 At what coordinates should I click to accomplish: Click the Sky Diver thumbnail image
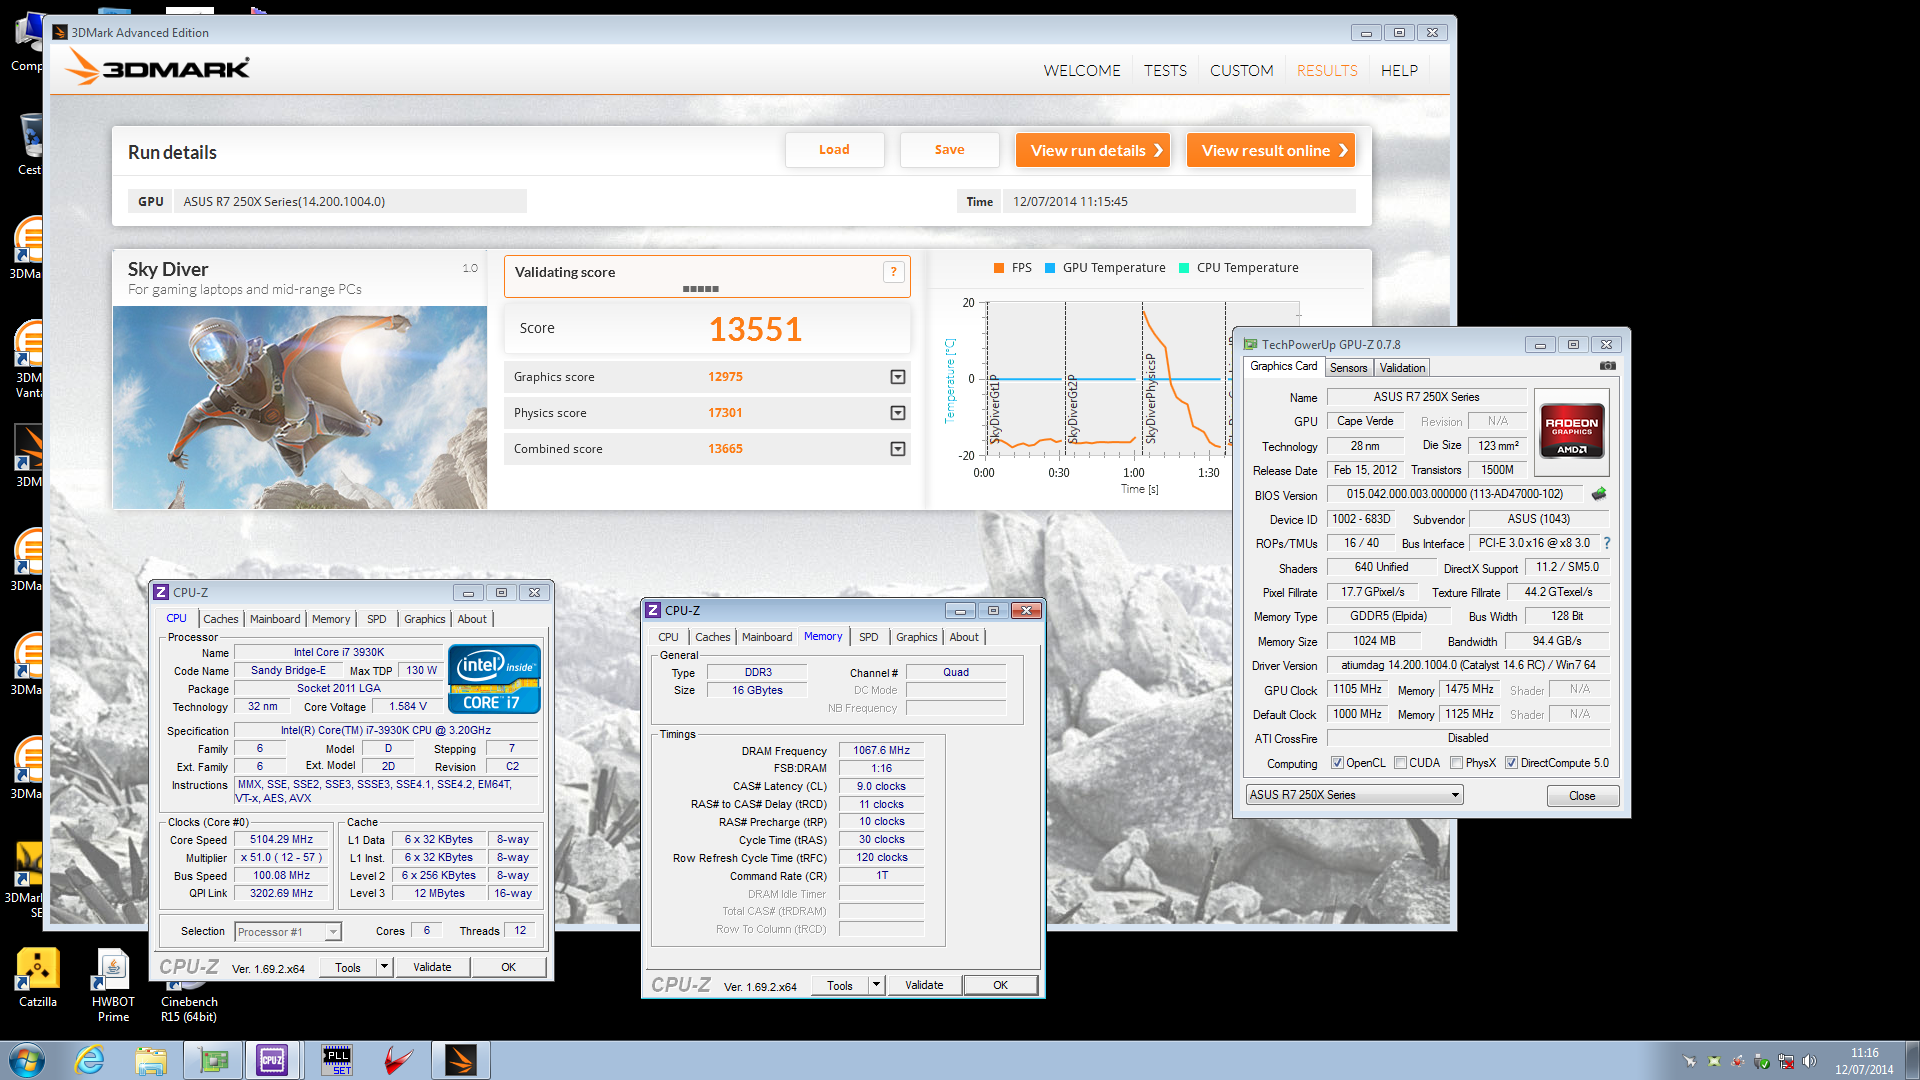coord(299,407)
